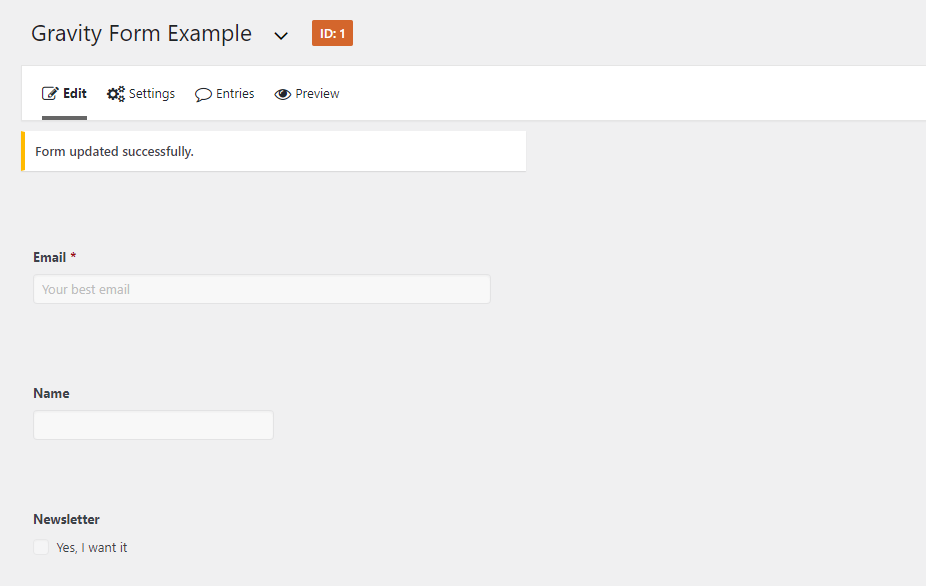This screenshot has width=926, height=586.
Task: Select the Name field label
Action: click(x=51, y=393)
